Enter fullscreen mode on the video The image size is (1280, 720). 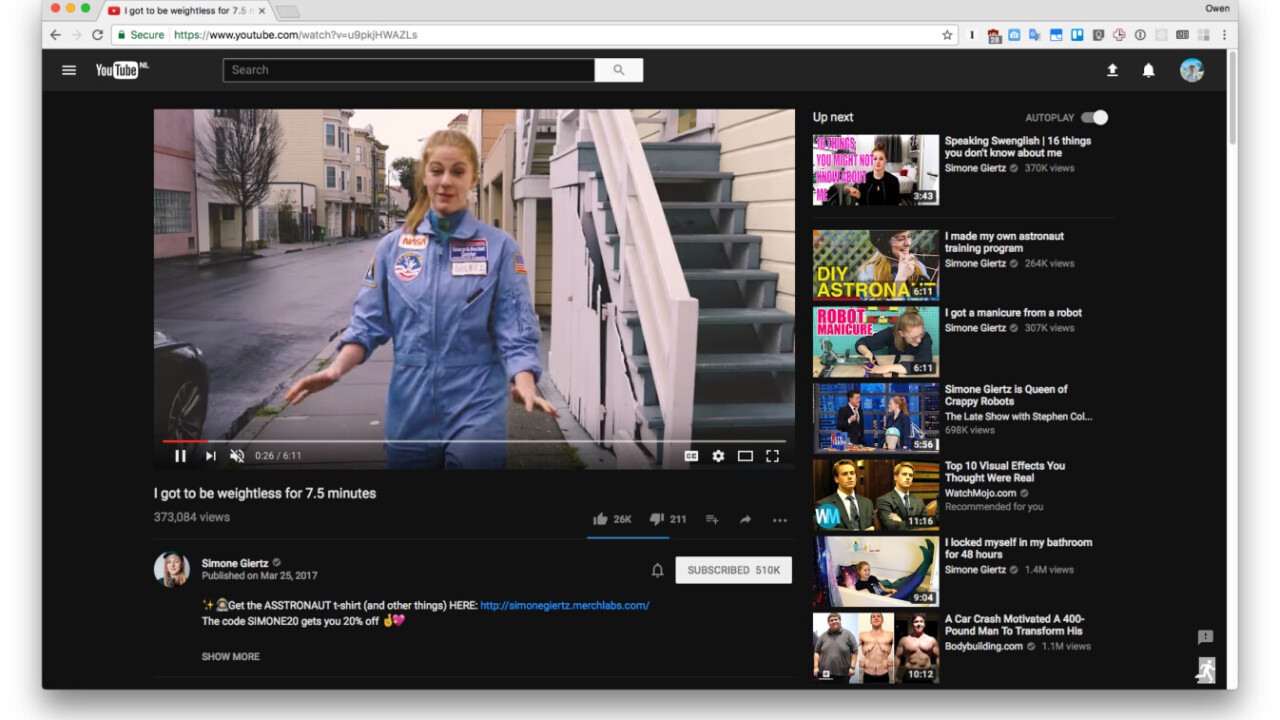pyautogui.click(x=772, y=456)
